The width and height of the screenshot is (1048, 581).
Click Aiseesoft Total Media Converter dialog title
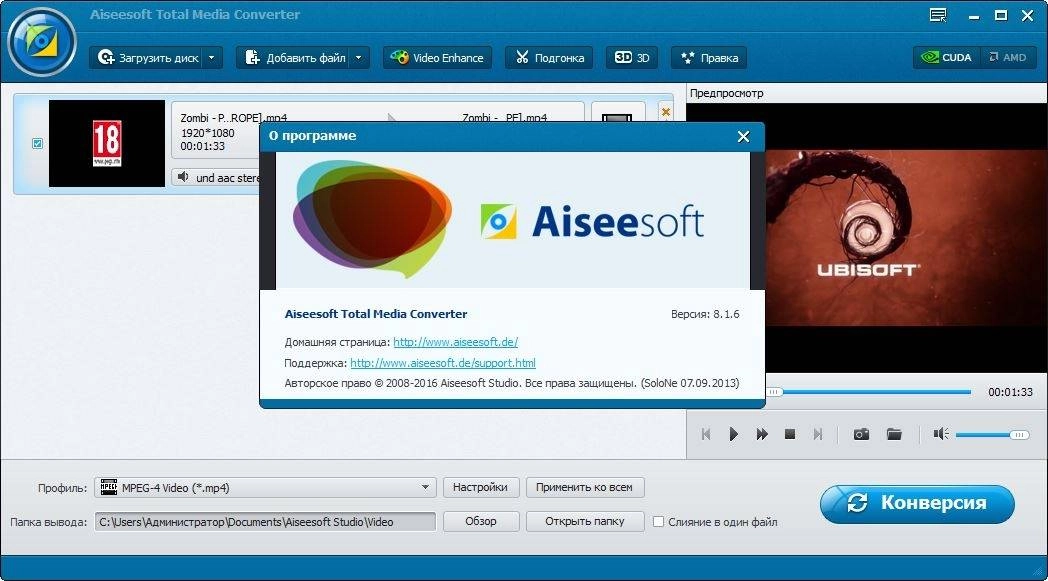click(x=376, y=314)
